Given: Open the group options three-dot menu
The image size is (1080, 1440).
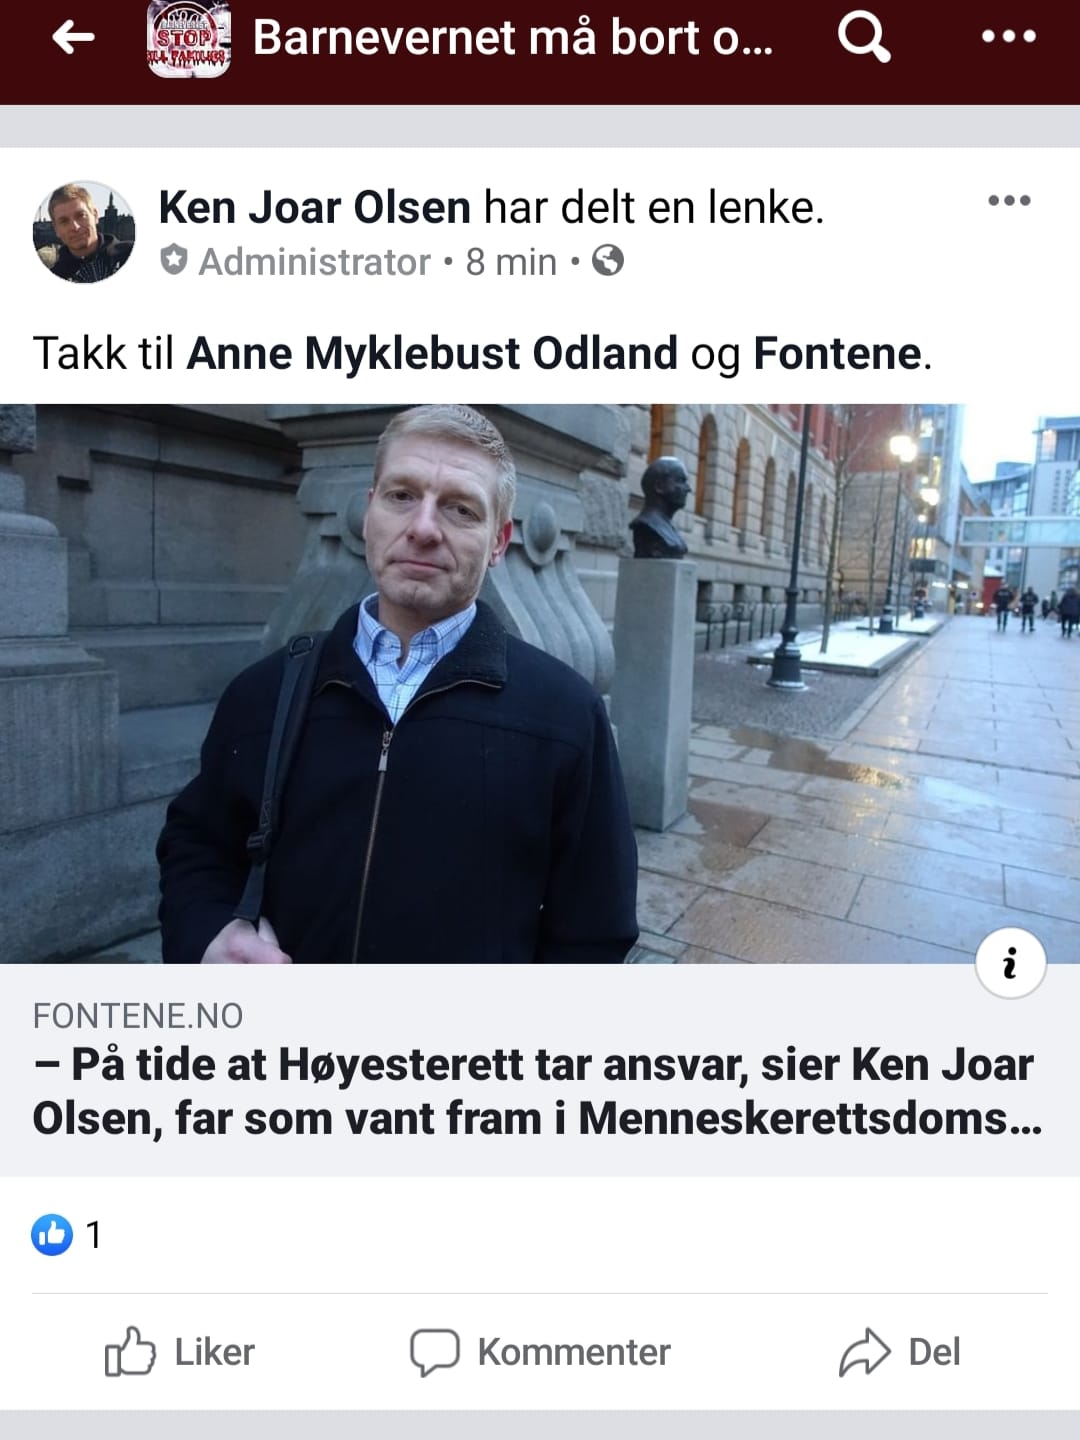Looking at the screenshot, I should 1009,36.
